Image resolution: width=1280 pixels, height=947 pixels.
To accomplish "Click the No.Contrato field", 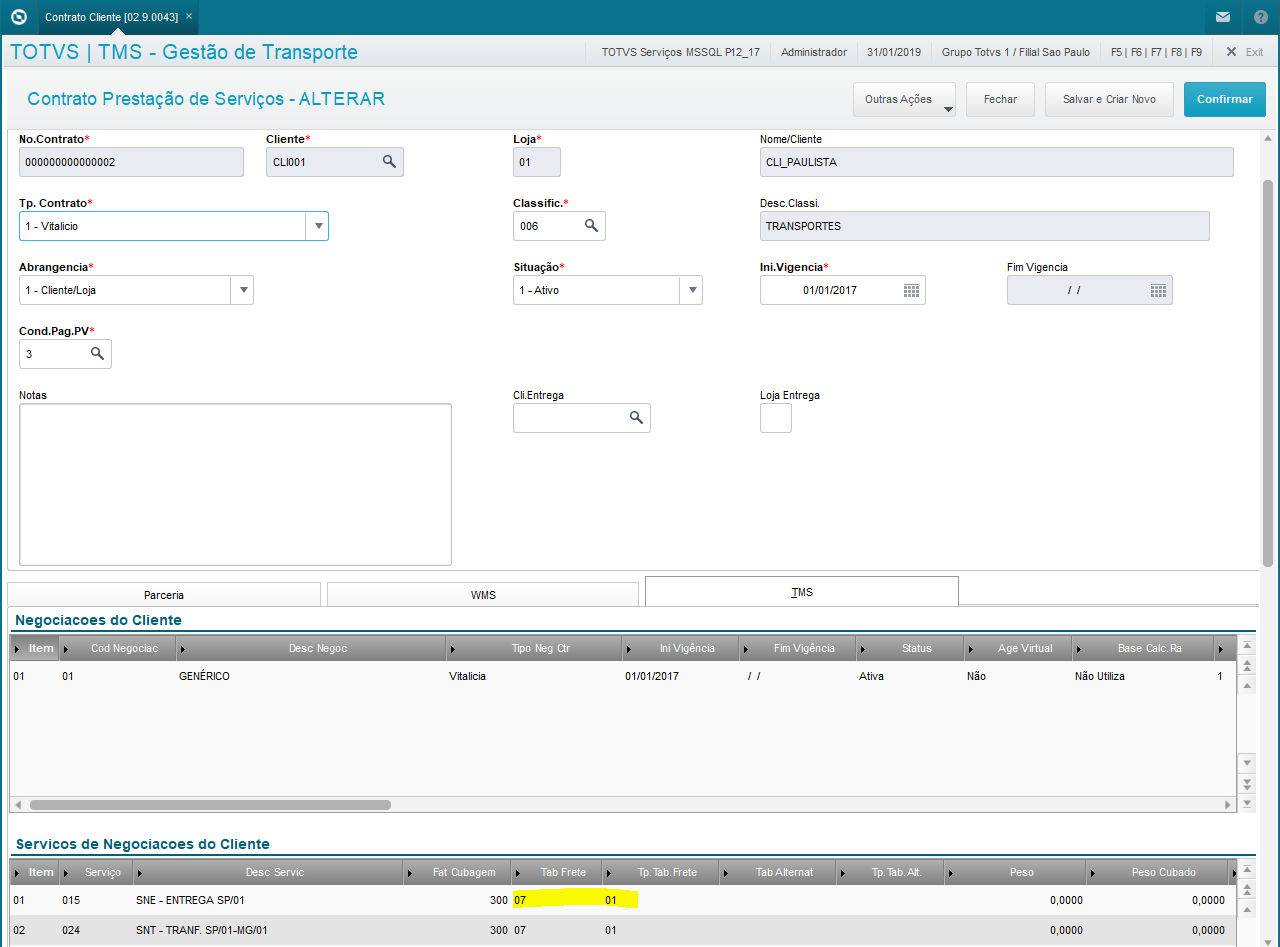I will pos(131,162).
